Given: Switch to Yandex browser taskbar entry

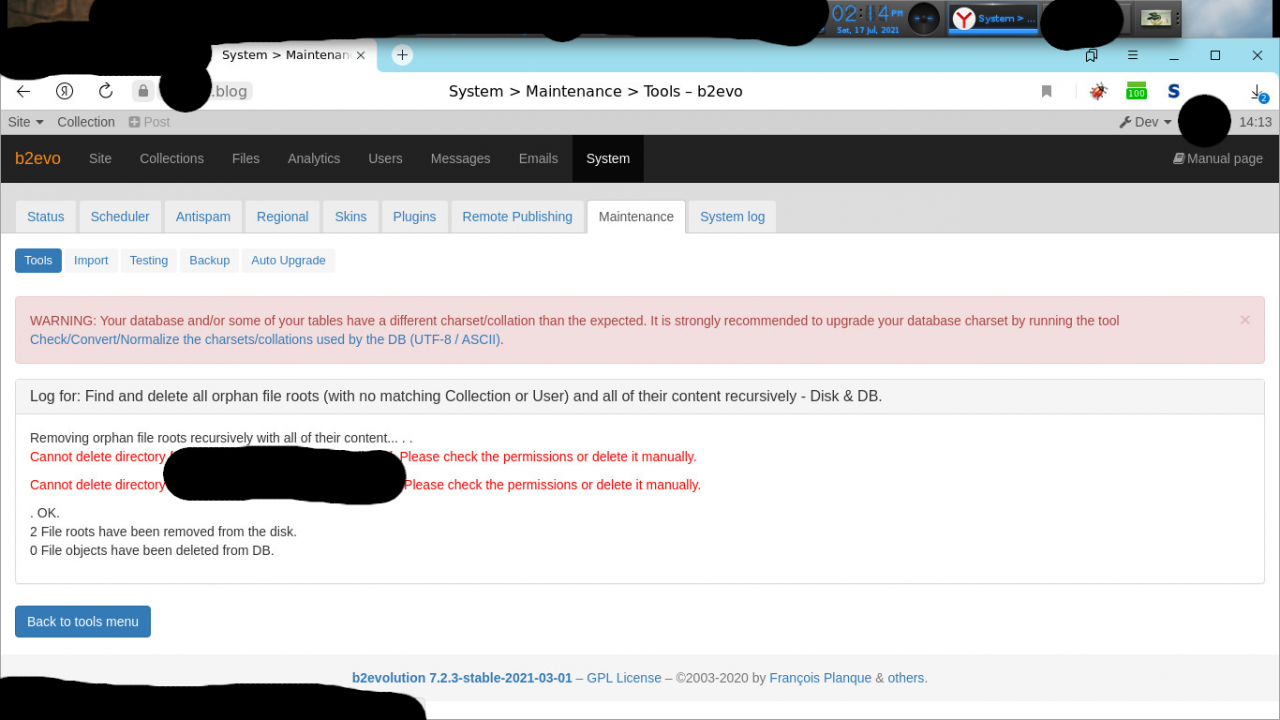Looking at the screenshot, I should pyautogui.click(x=994, y=18).
